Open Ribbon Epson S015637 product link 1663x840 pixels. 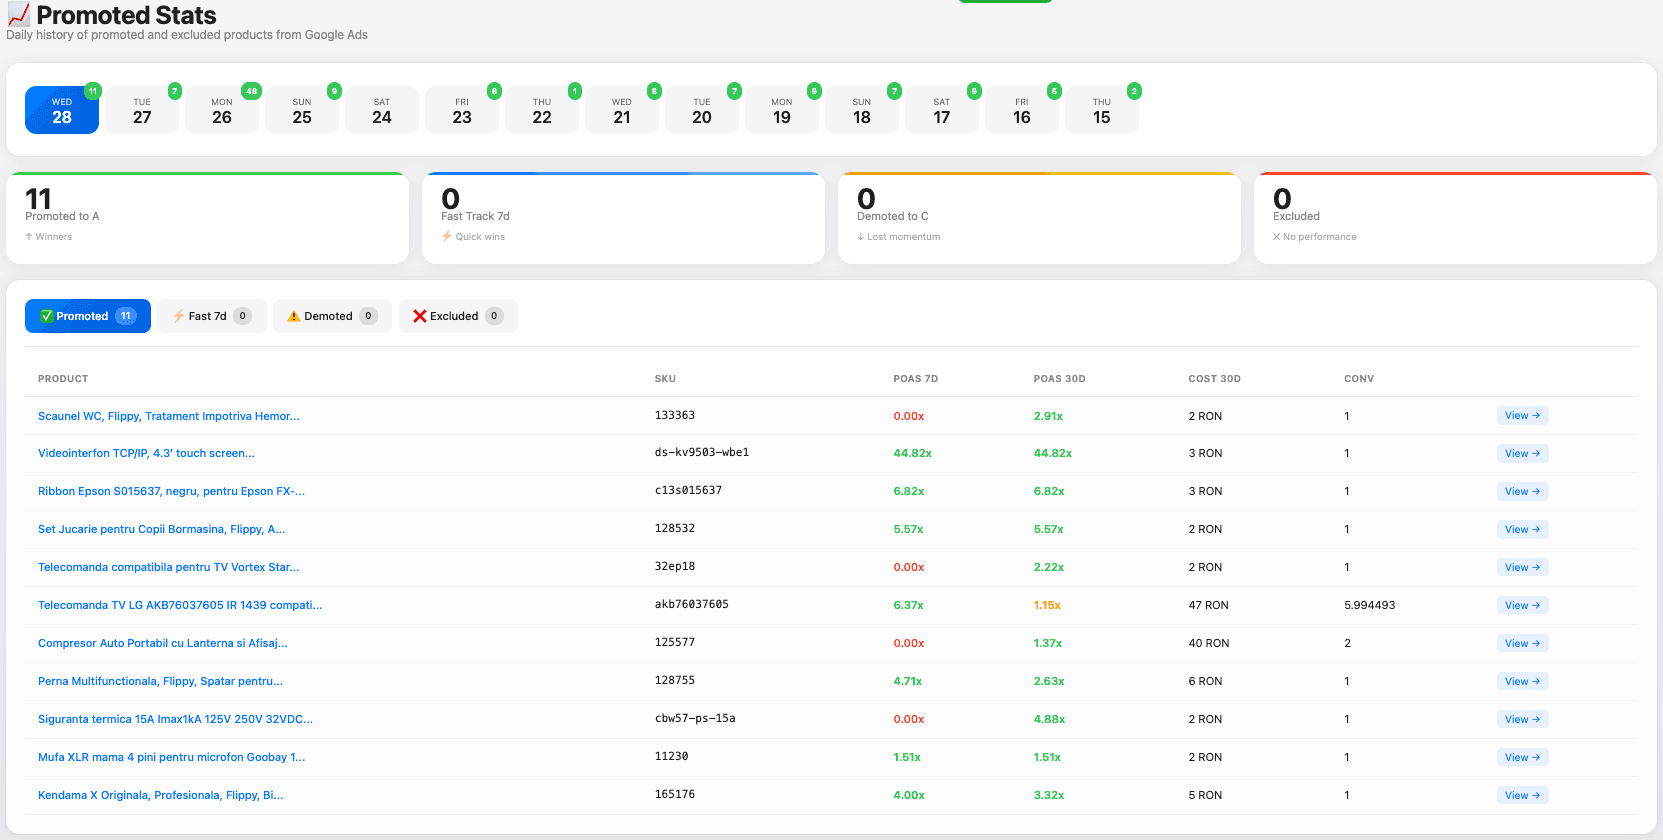tap(171, 491)
